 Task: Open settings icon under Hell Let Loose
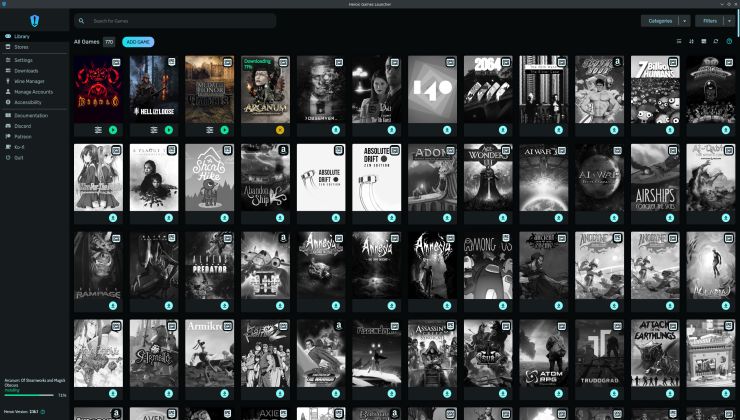(154, 130)
